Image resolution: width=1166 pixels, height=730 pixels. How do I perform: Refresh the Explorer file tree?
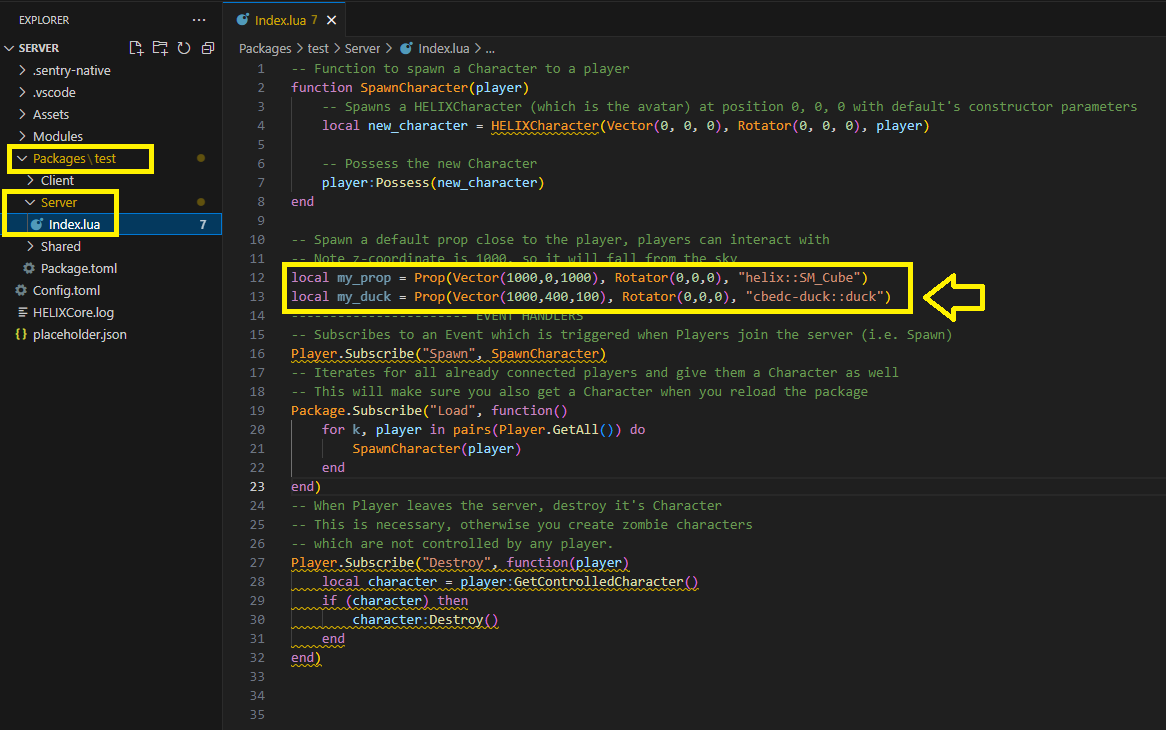[x=184, y=48]
